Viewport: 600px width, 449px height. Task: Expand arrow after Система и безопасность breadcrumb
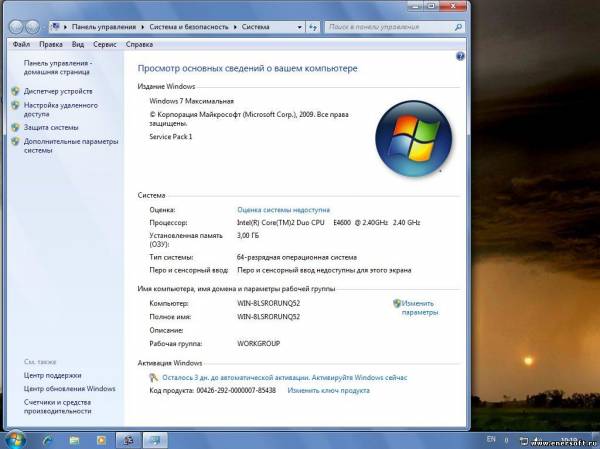click(235, 27)
